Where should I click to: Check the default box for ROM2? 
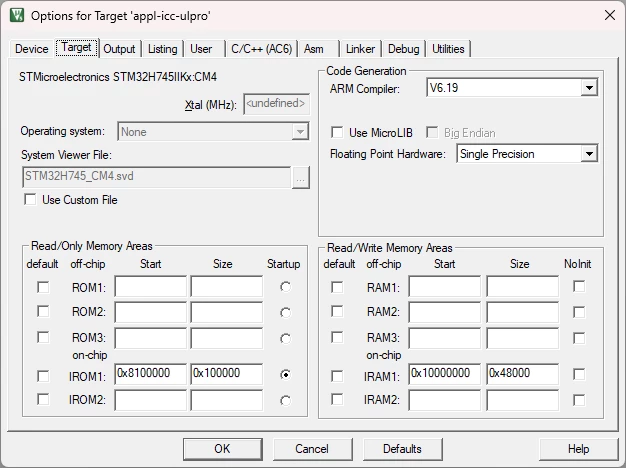pyautogui.click(x=43, y=311)
